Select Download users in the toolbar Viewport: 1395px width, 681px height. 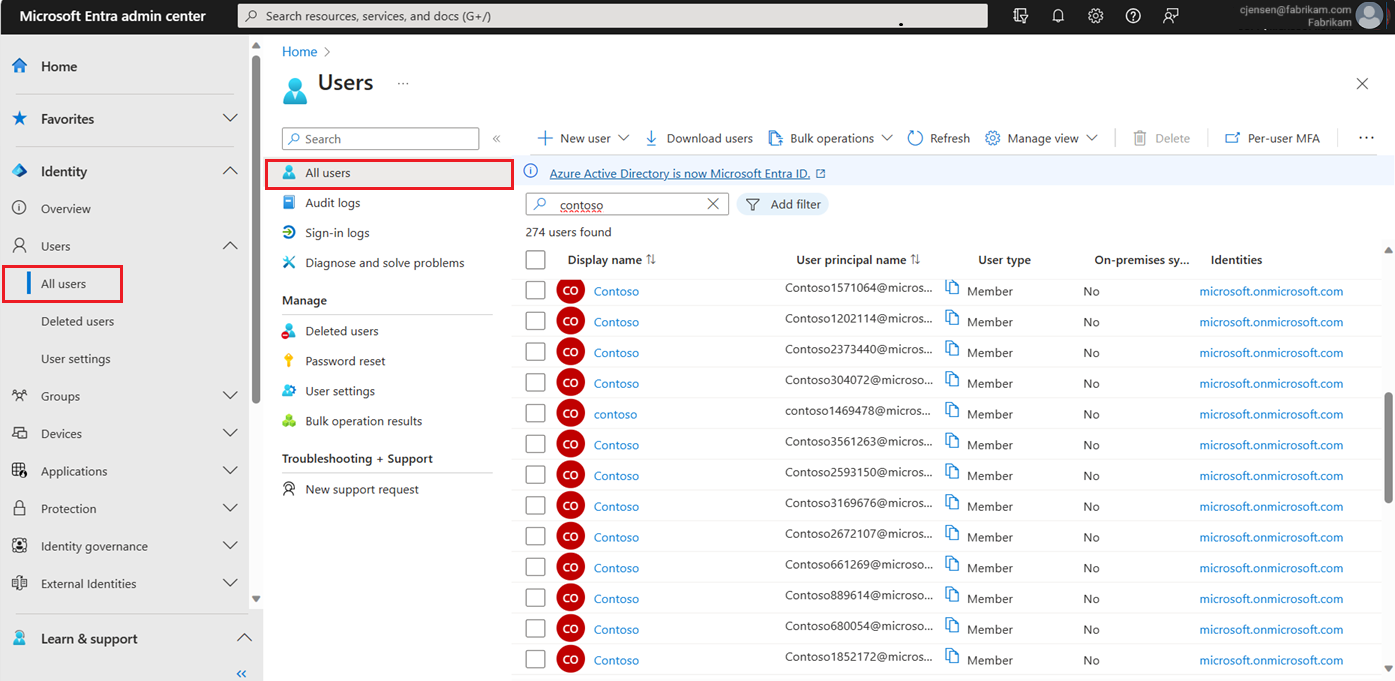[699, 138]
